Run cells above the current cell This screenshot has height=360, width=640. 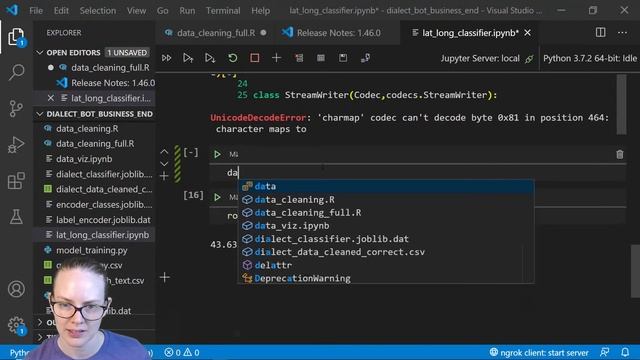click(x=188, y=58)
